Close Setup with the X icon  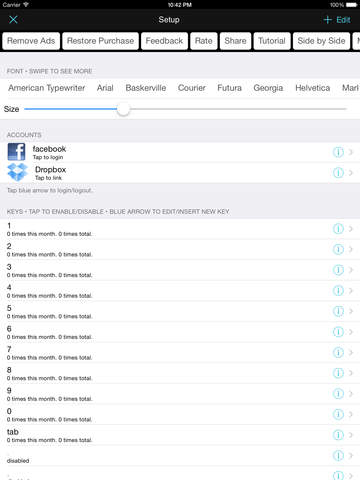tap(13, 20)
